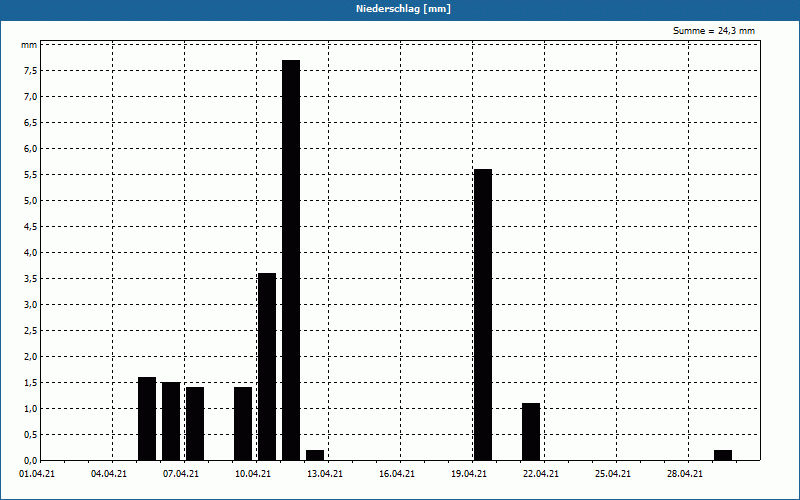Select the "4,0" y-axis label
Image resolution: width=800 pixels, height=500 pixels.
tap(31, 253)
